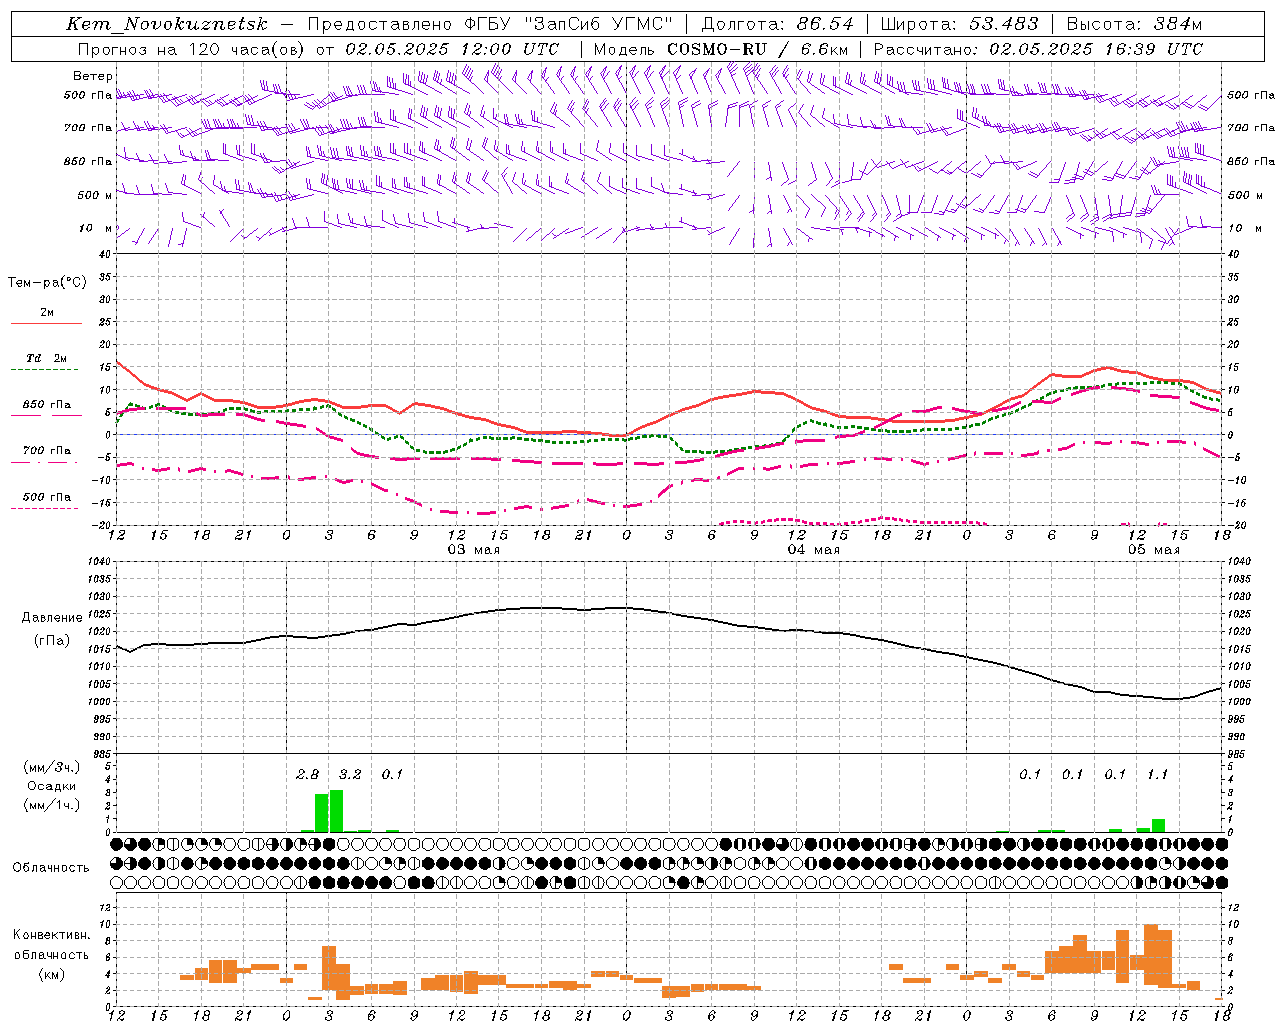Click the 3.2 precipitation amount value

[350, 774]
